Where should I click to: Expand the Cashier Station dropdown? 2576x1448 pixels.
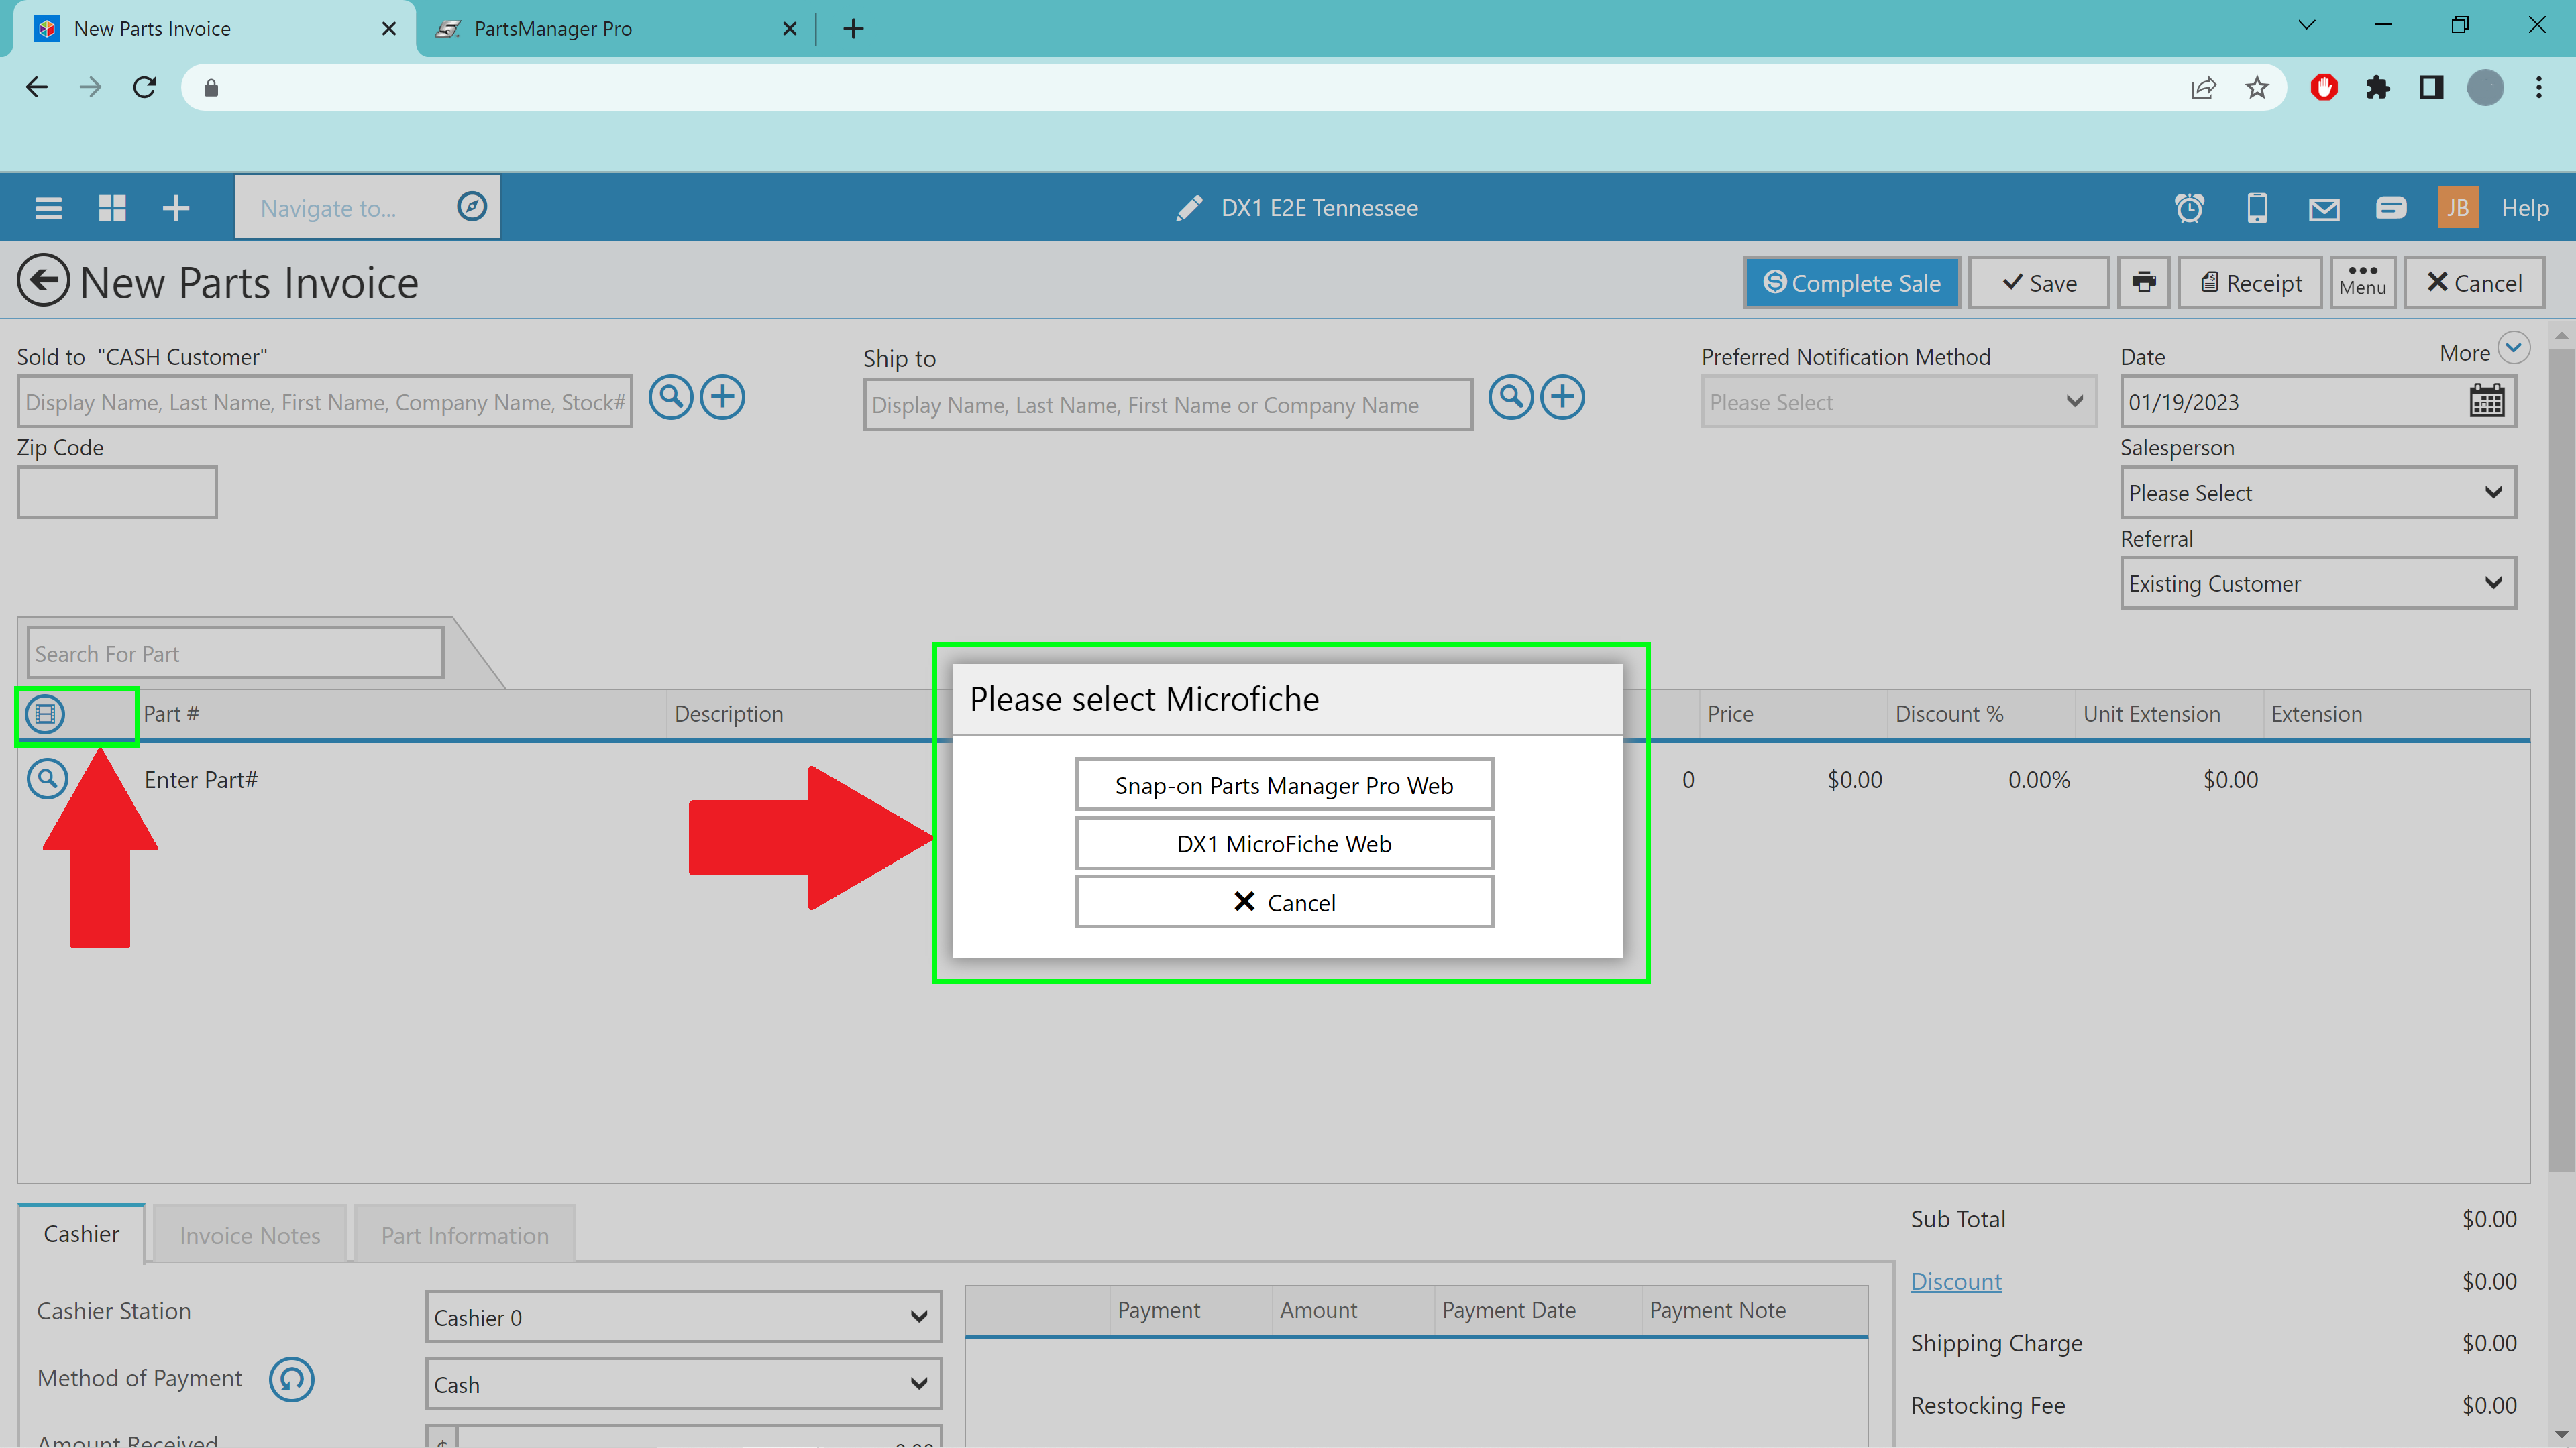pos(683,1318)
